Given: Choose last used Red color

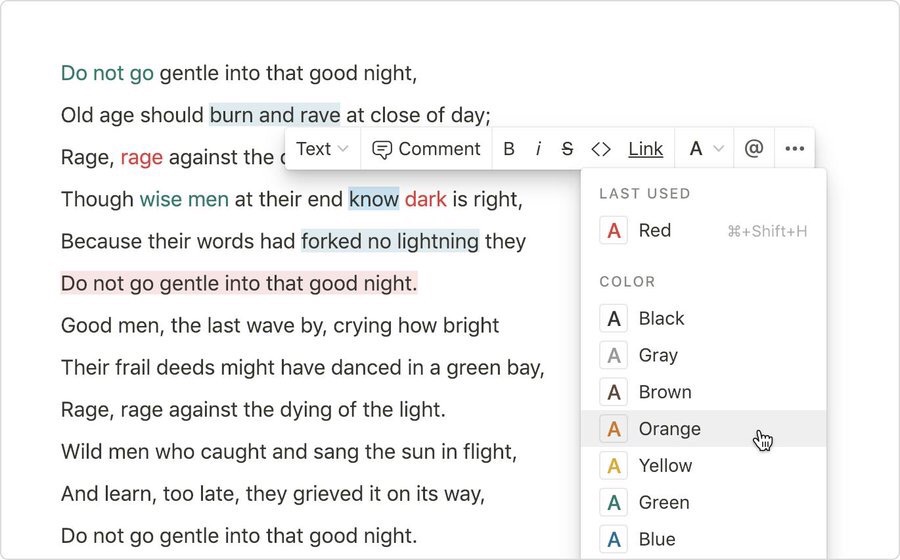Looking at the screenshot, I should [704, 231].
